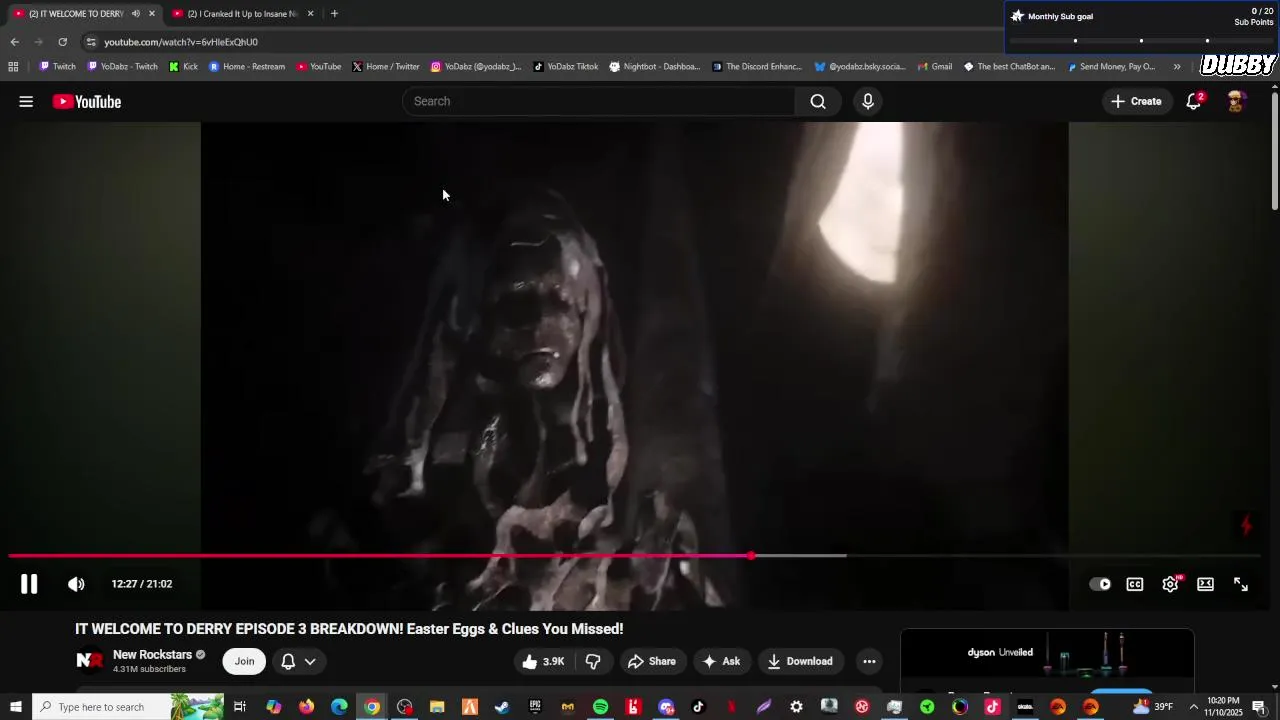Open the Home - Restream bookmark
The image size is (1280, 720).
(246, 67)
